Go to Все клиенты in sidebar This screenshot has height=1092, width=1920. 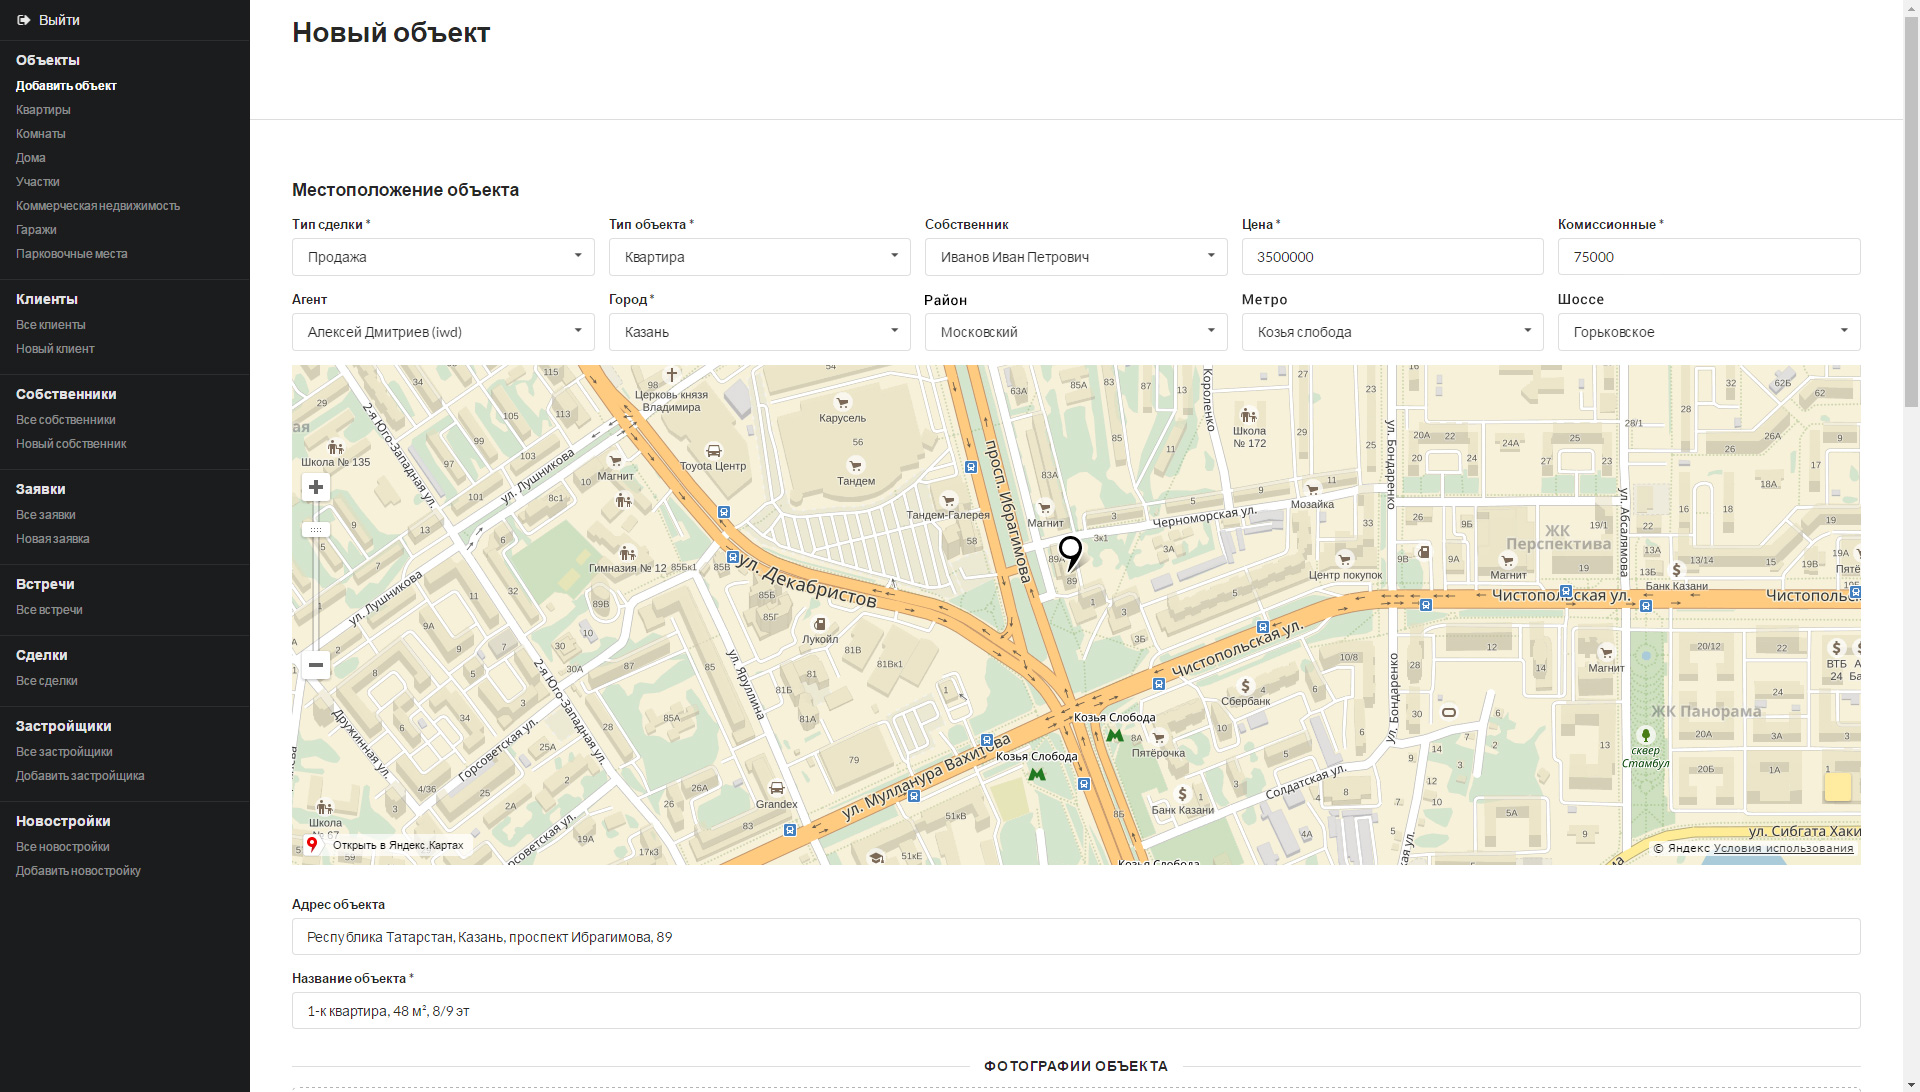(x=51, y=325)
